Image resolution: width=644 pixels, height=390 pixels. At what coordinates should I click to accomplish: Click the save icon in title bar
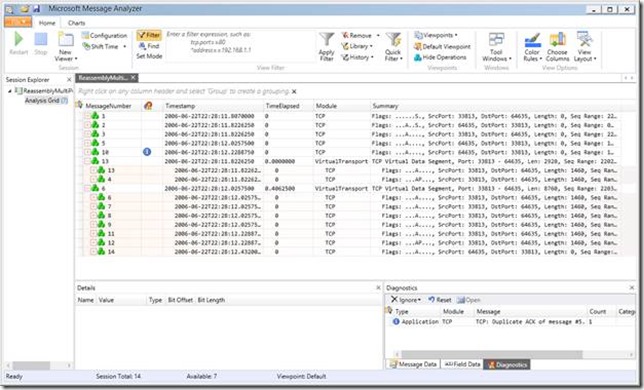37,9
